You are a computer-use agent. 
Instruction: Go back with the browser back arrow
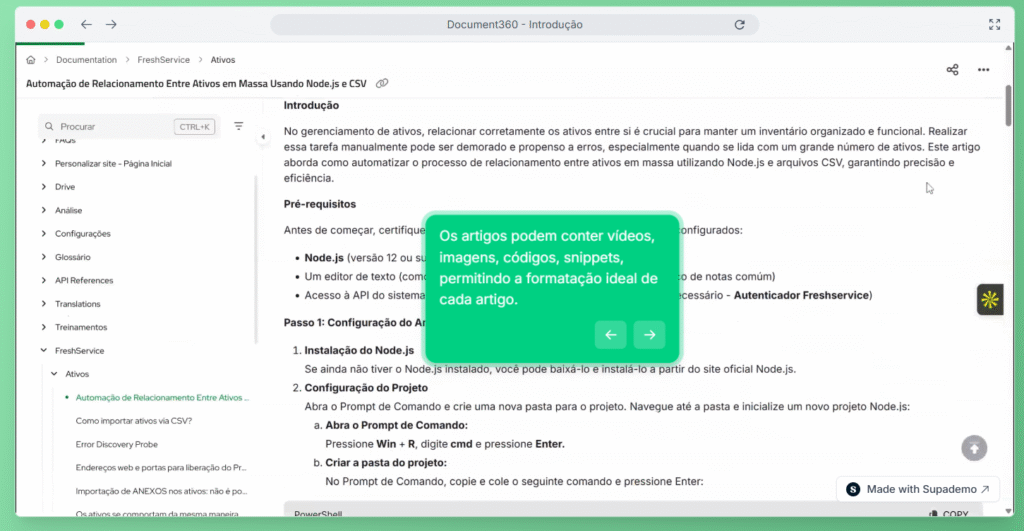click(x=86, y=24)
